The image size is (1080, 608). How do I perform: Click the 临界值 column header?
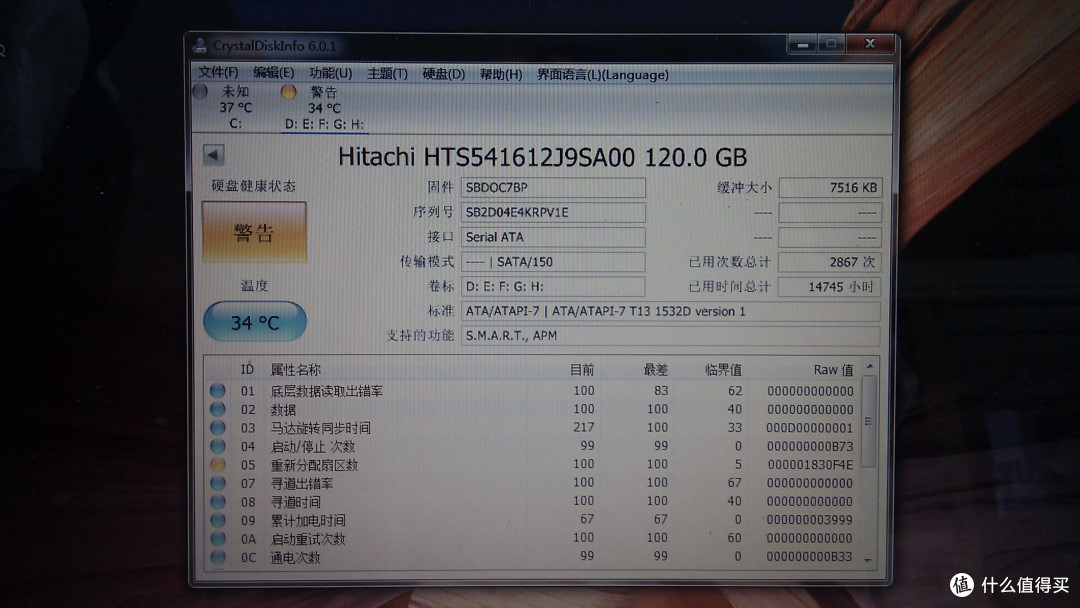(x=723, y=370)
